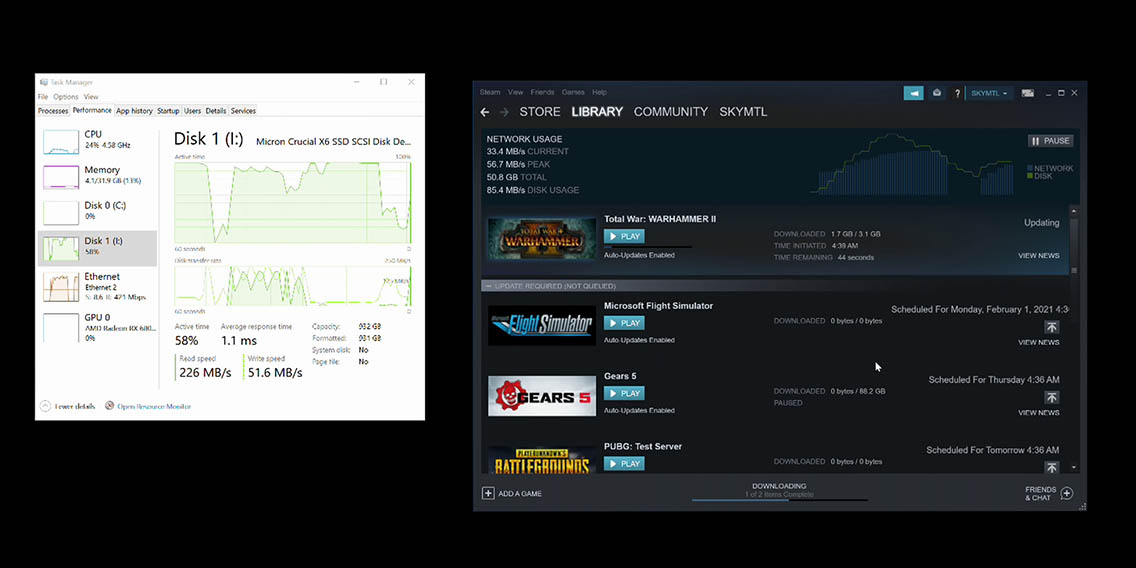Select Disk 0 (C:) in performance list
The height and width of the screenshot is (568, 1136).
[97, 212]
